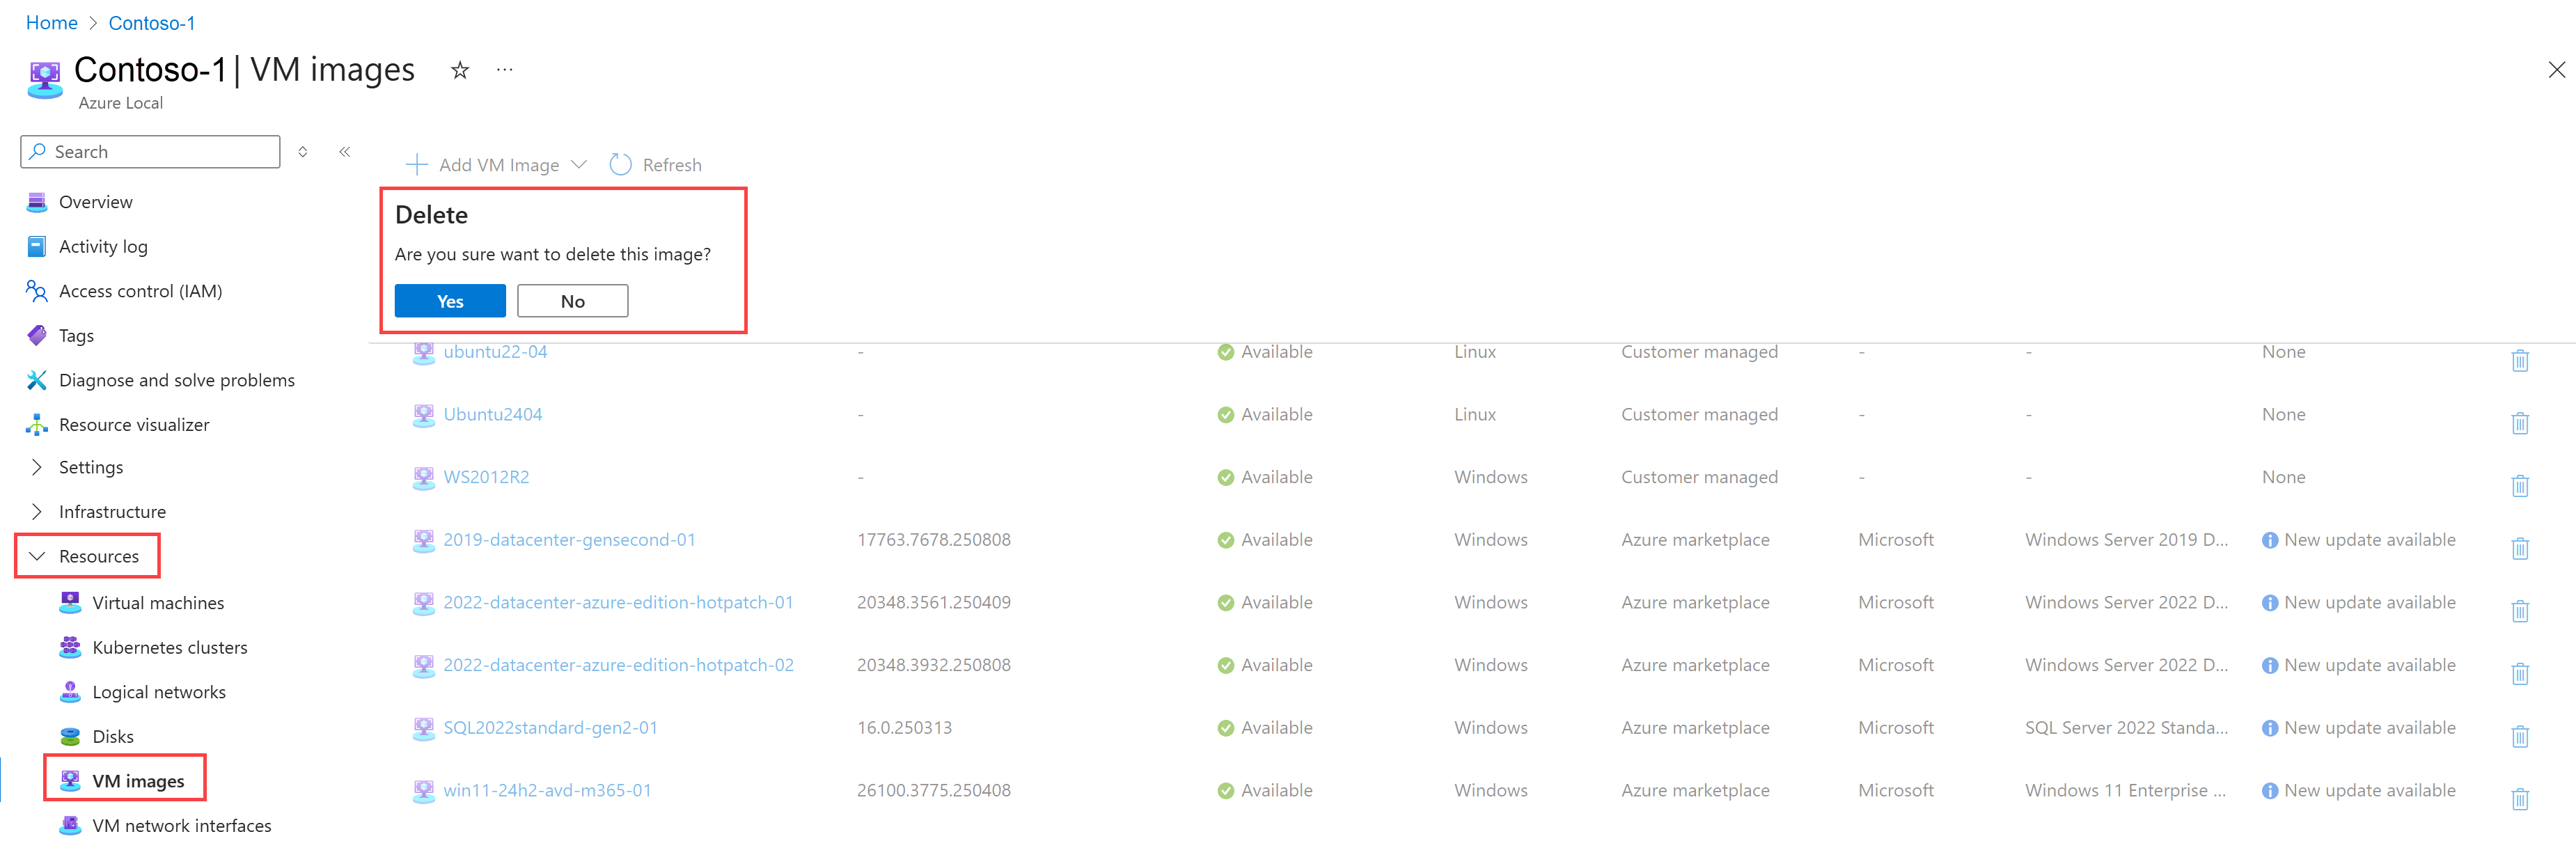Click the Contoso-1 Azure Local resource icon
This screenshot has height=841, width=2576.
[45, 80]
